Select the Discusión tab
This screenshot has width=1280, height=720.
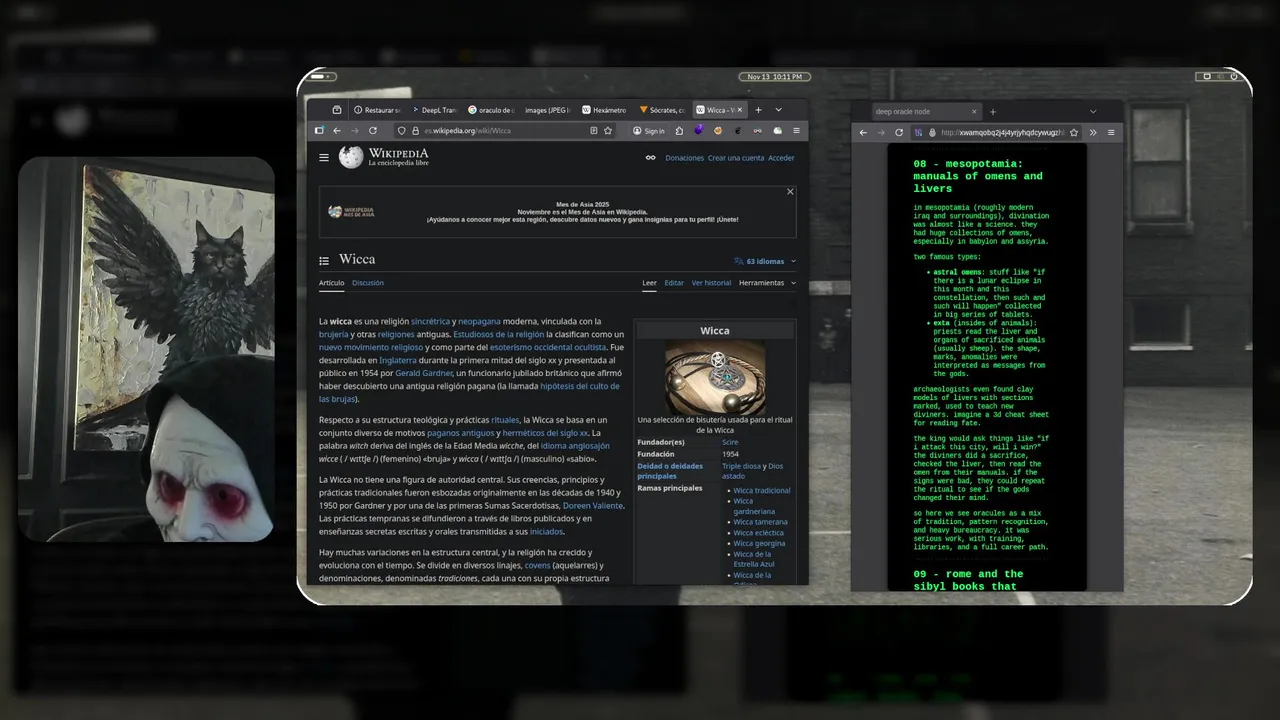tap(368, 283)
